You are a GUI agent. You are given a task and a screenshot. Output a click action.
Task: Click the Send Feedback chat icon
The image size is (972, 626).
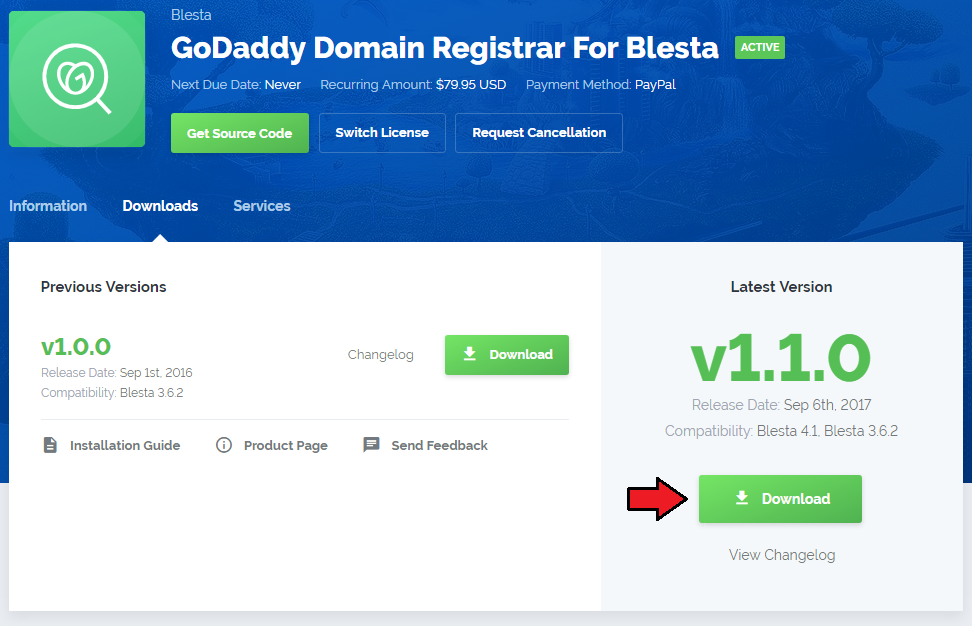pyautogui.click(x=371, y=445)
